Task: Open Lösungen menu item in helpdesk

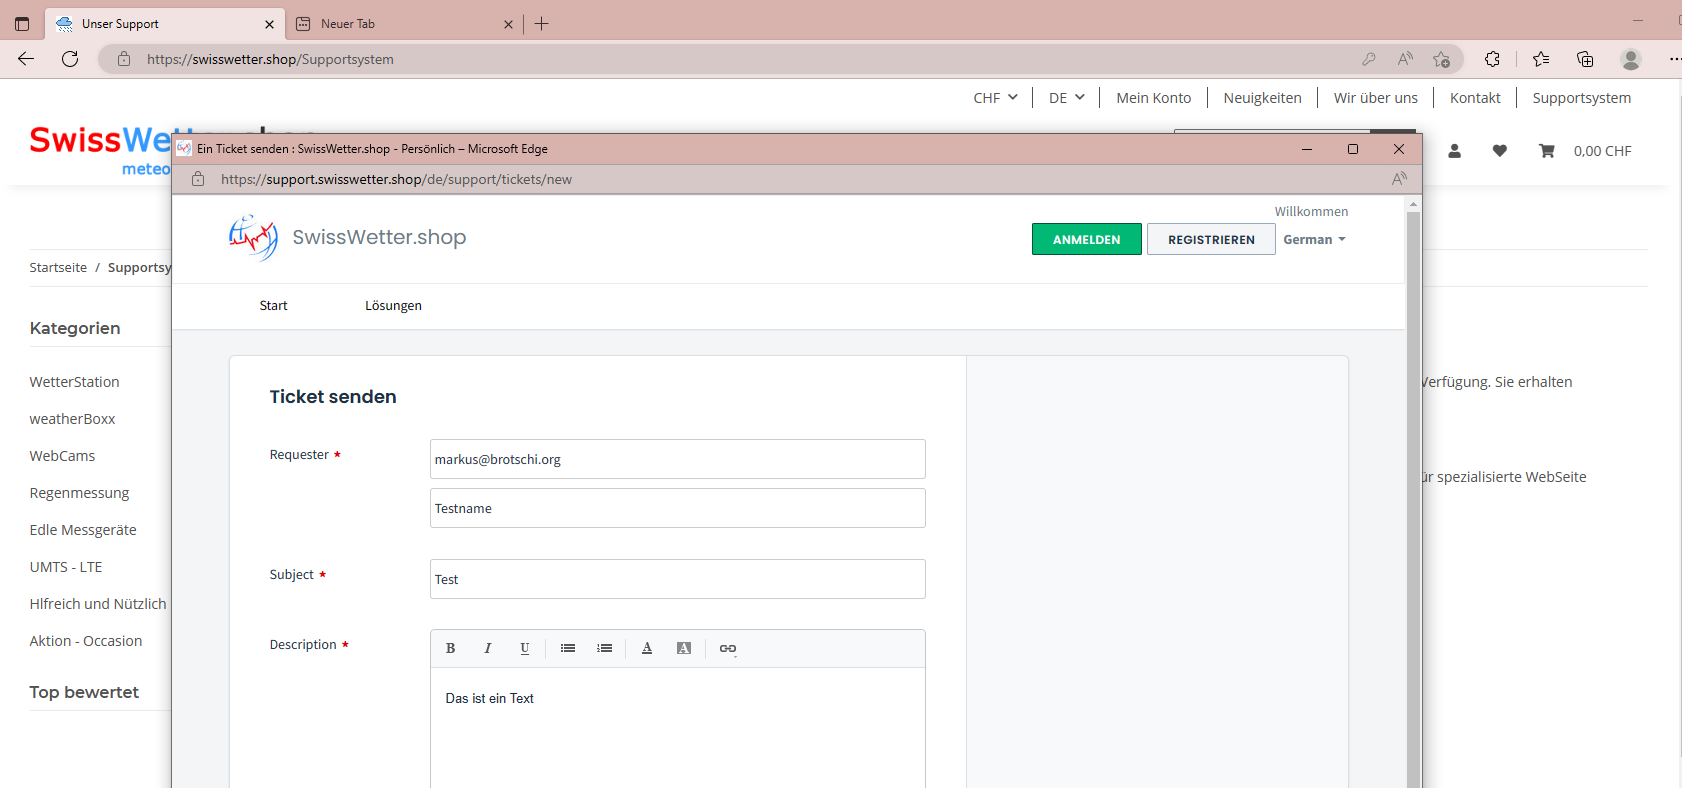Action: pos(393,306)
